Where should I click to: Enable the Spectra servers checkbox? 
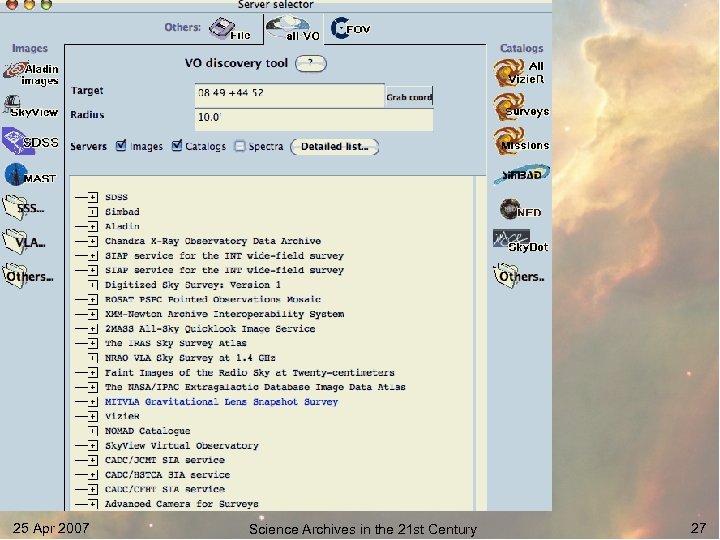(x=240, y=146)
